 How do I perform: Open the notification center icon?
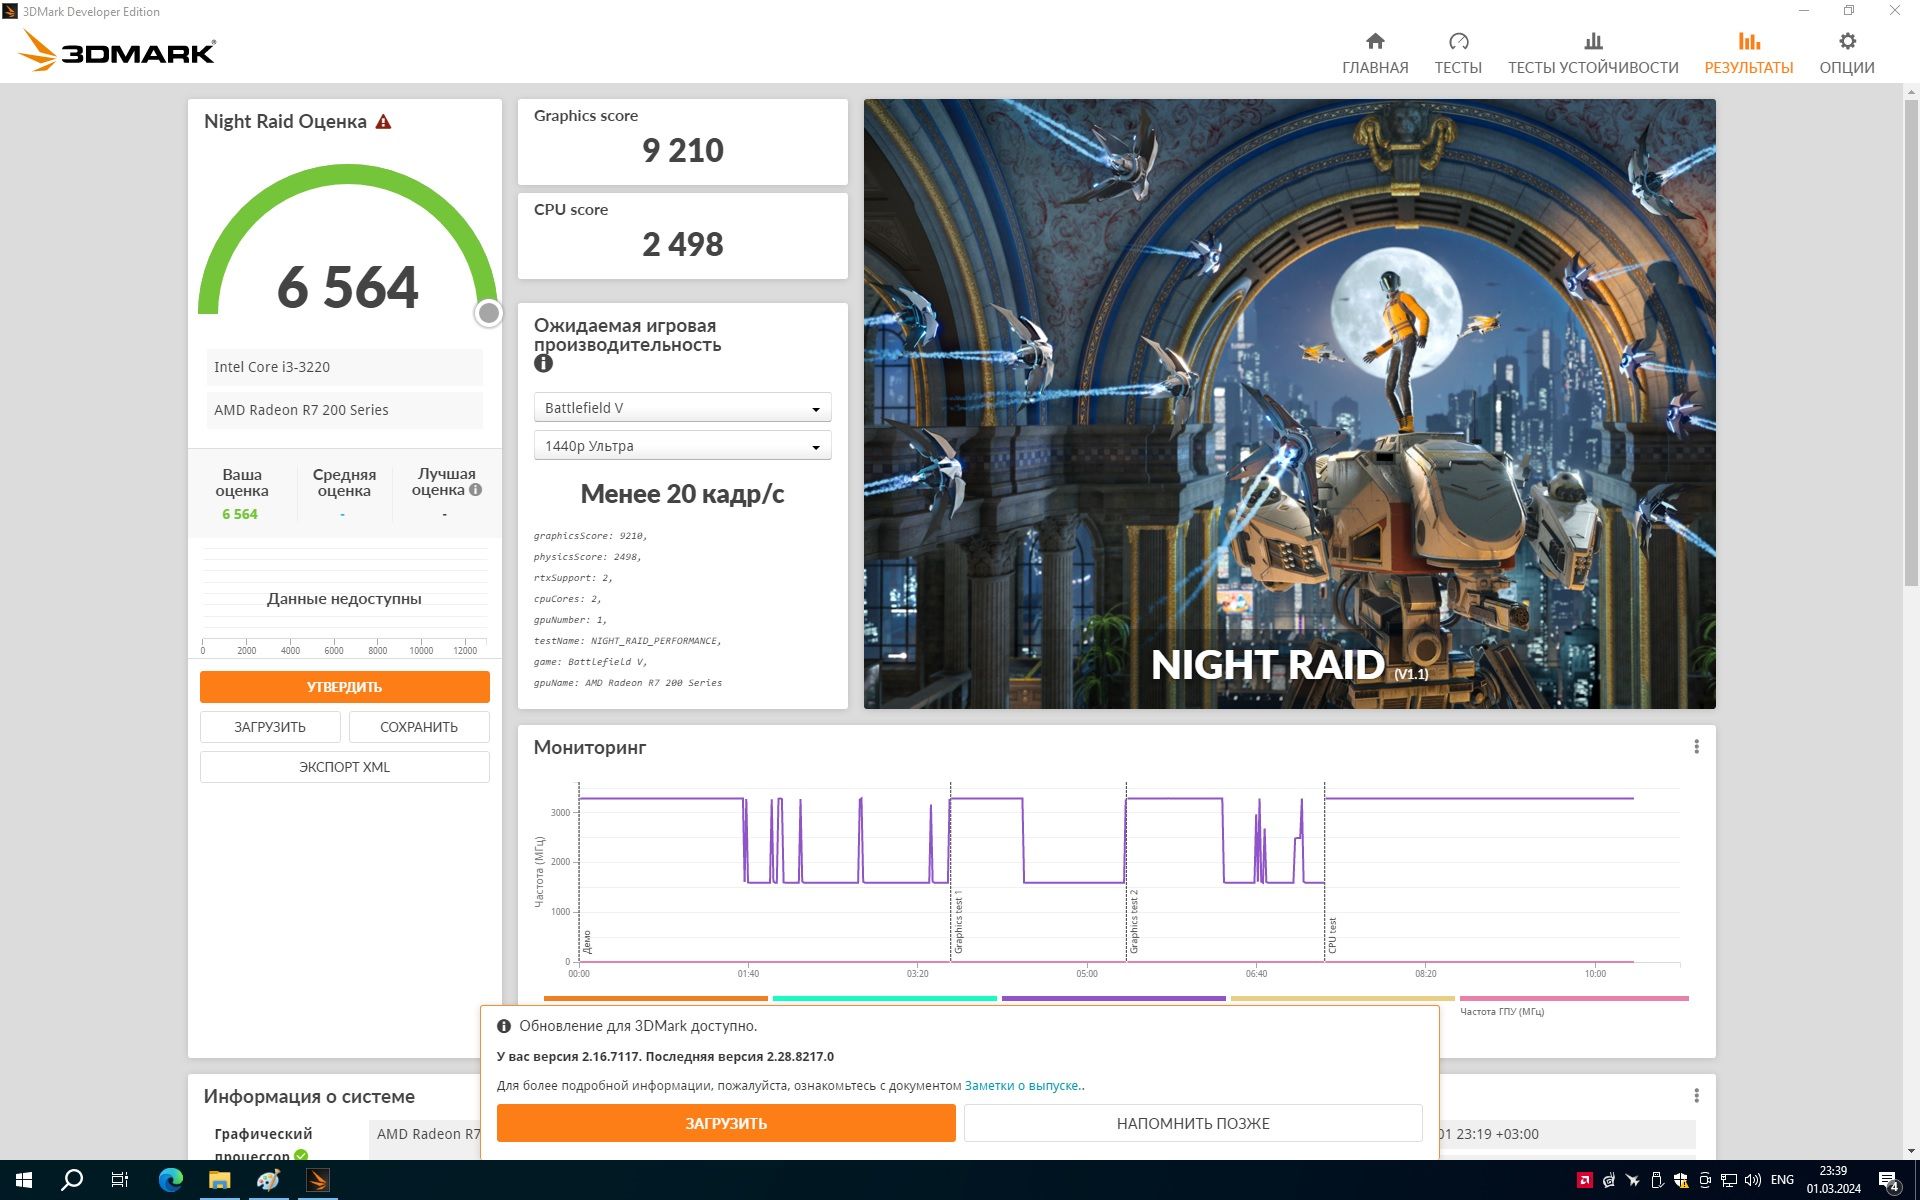tap(1889, 1181)
